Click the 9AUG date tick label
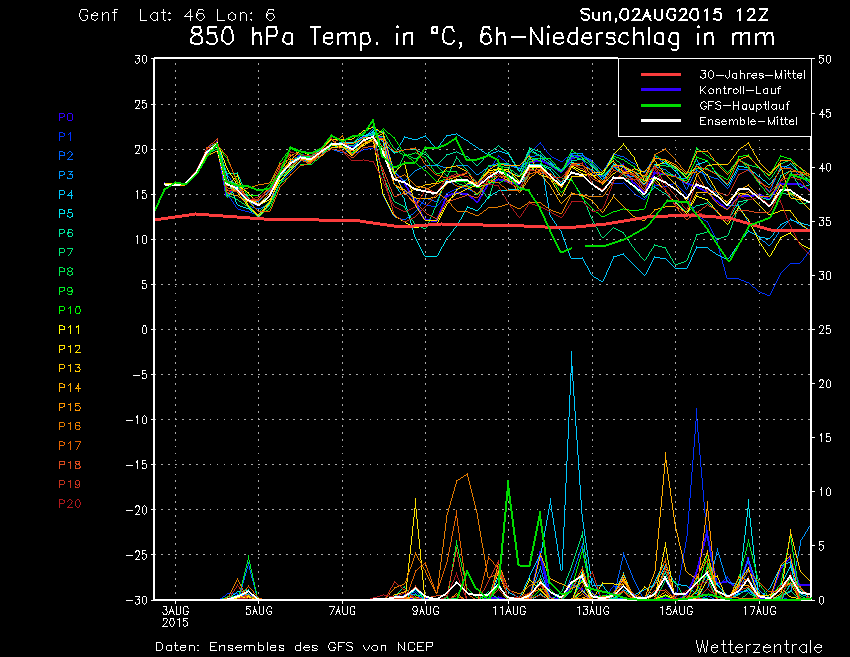Viewport: 850px width, 657px height. (425, 610)
